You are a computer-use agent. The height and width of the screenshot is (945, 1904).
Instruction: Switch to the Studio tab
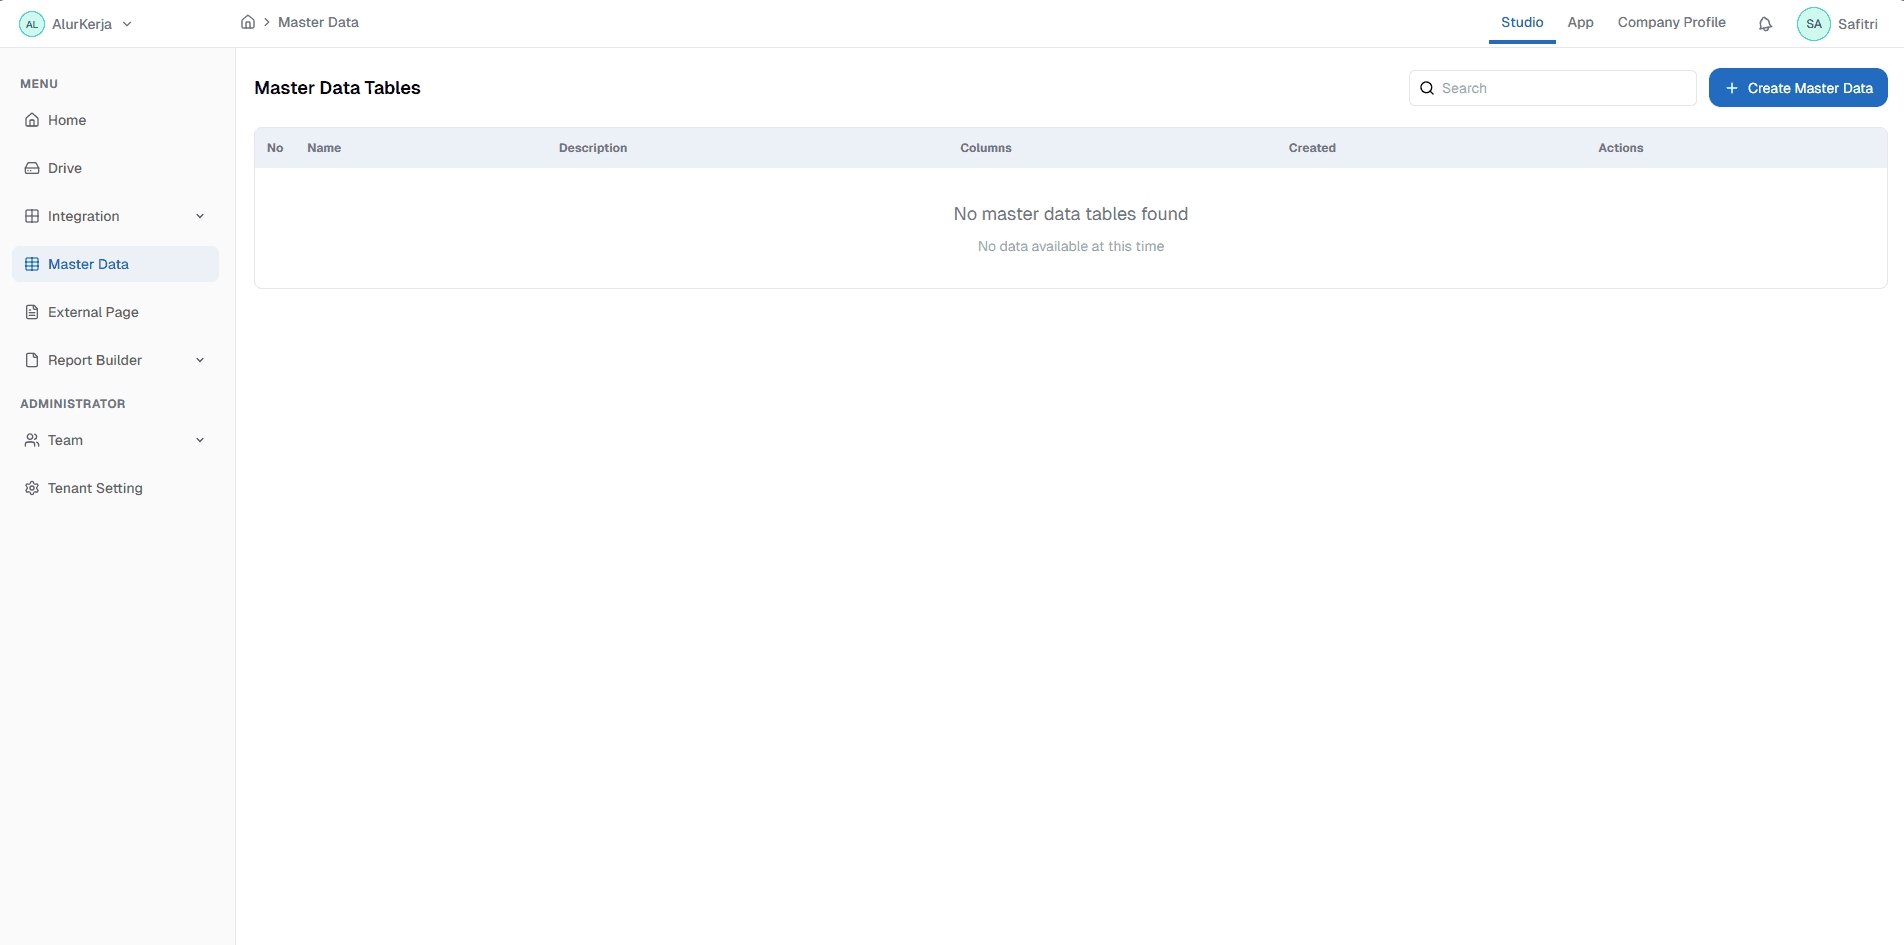pyautogui.click(x=1521, y=22)
